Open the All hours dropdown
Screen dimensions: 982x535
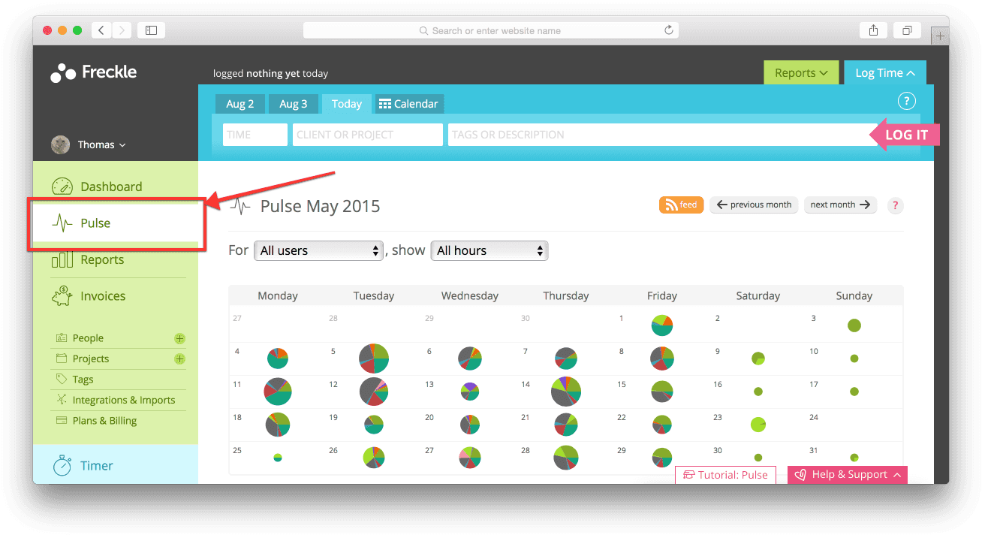coord(489,251)
